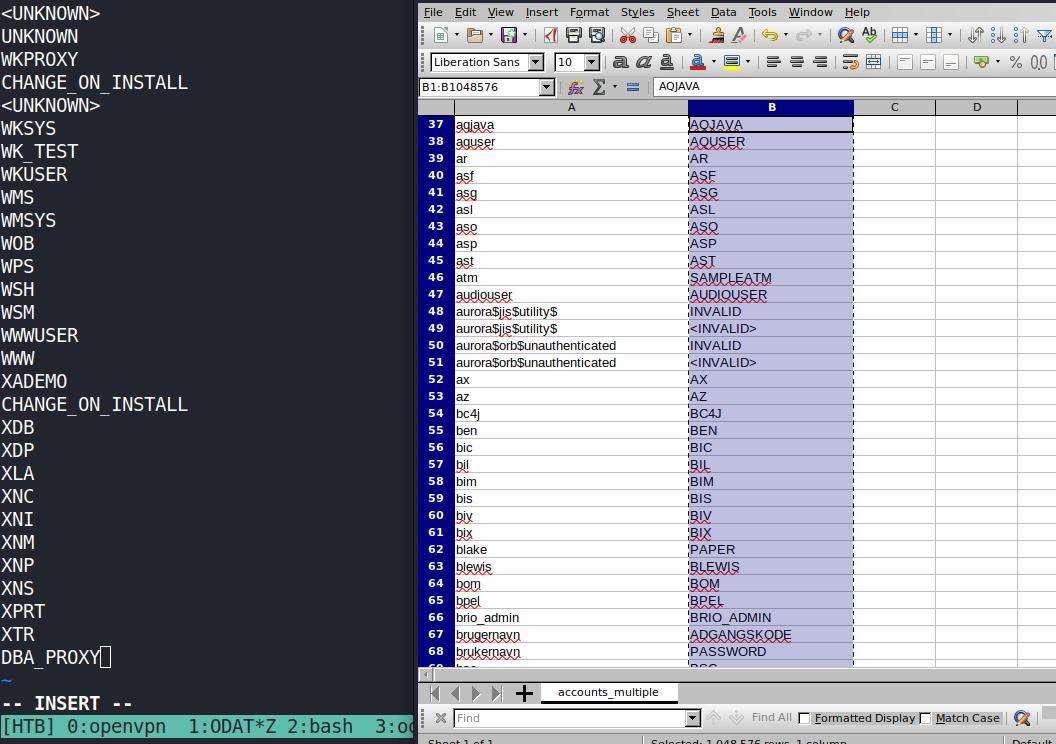Toggle Print Preview icon
This screenshot has height=744, width=1056.
point(597,35)
